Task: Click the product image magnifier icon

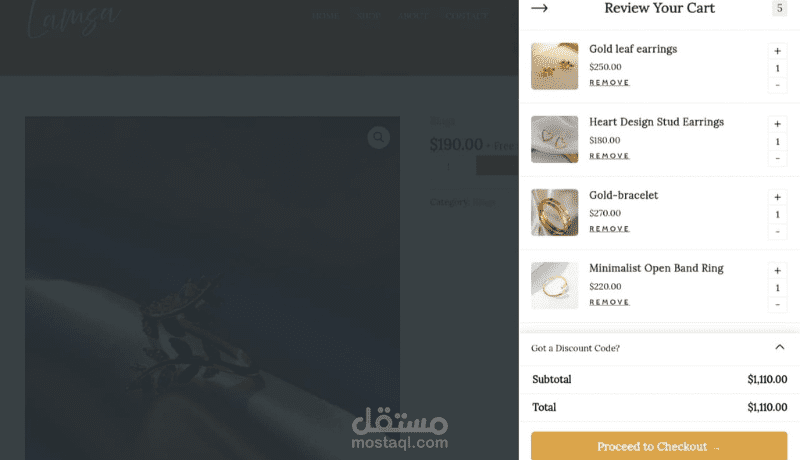Action: click(379, 137)
